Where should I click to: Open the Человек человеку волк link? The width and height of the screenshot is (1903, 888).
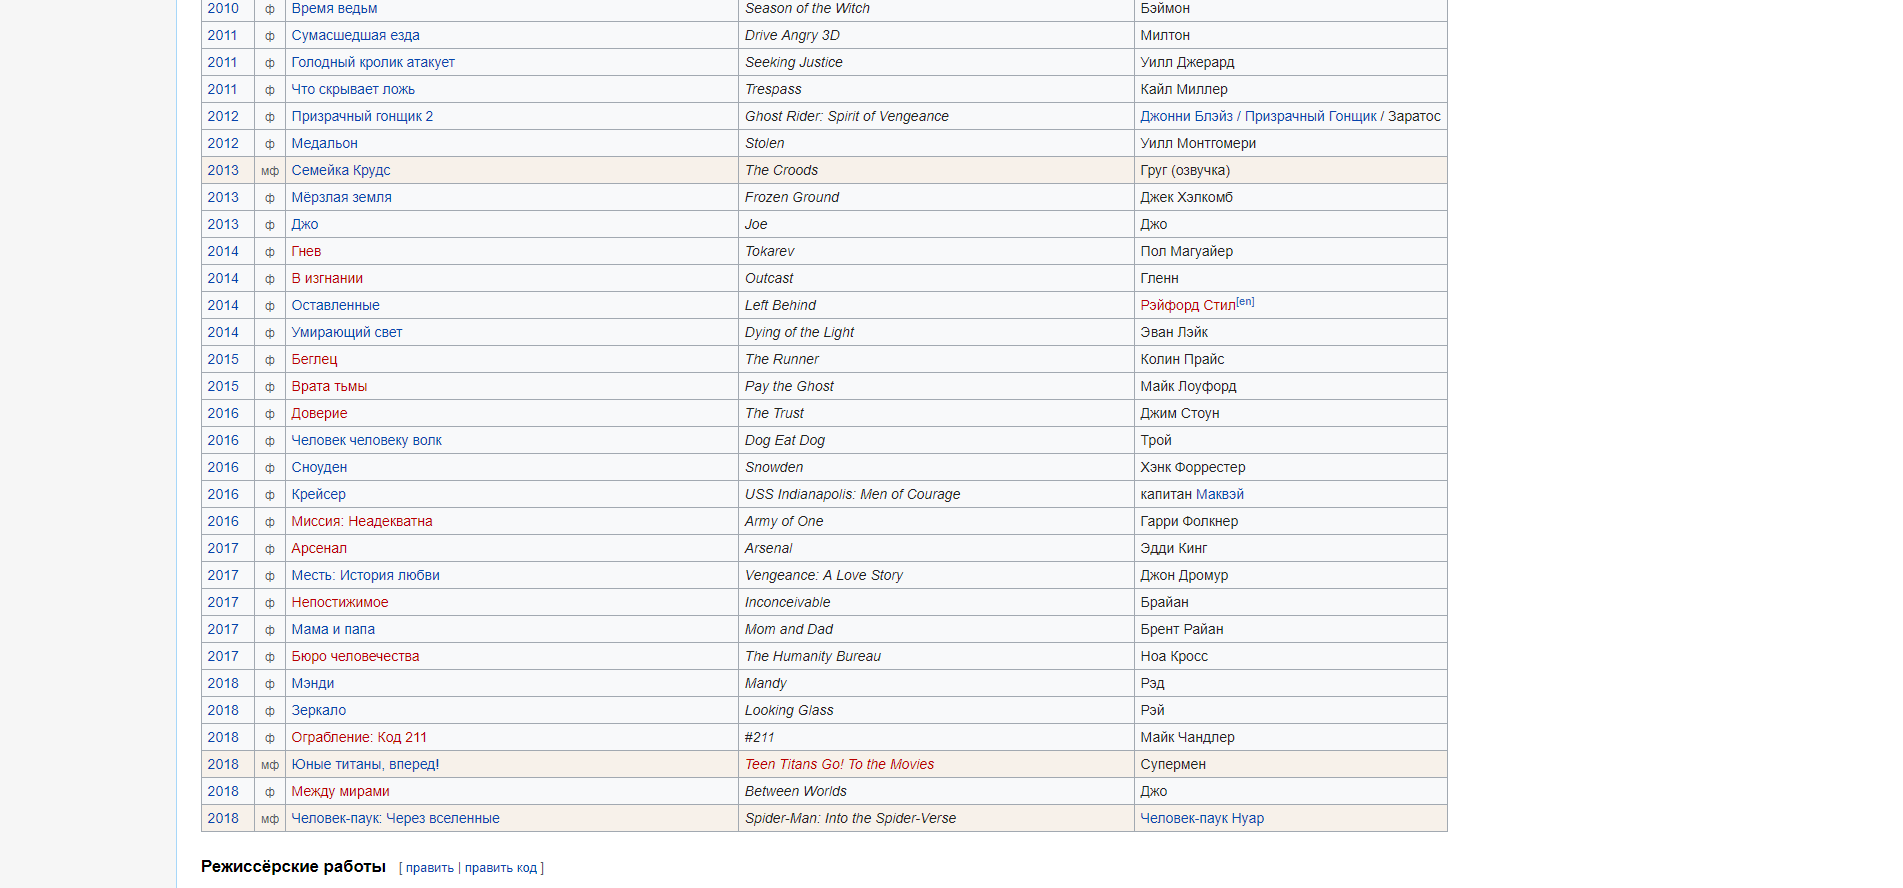click(366, 440)
